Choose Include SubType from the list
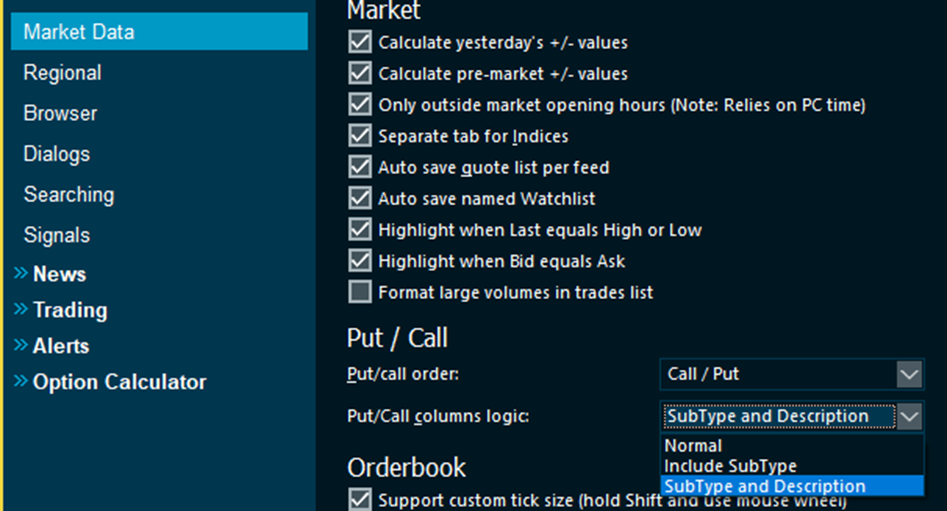This screenshot has height=511, width=947. pos(730,466)
